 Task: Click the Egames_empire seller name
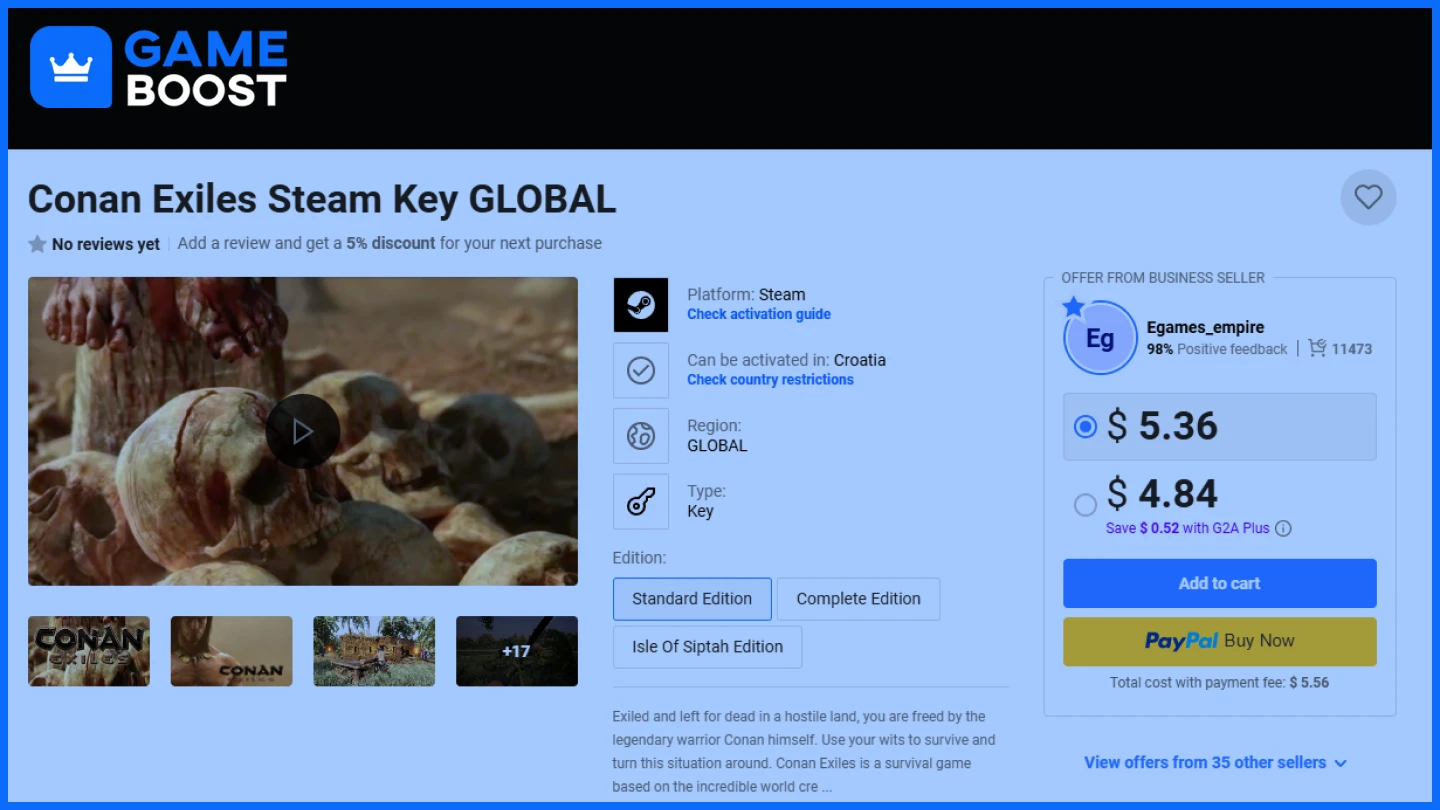tap(1205, 327)
